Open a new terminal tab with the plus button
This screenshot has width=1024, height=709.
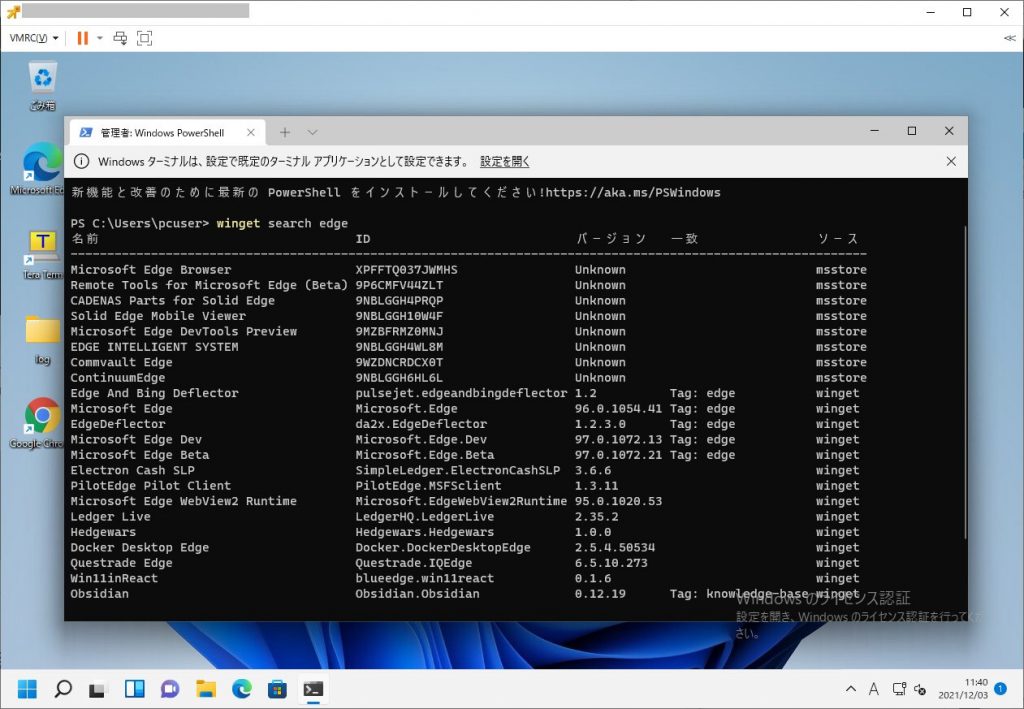tap(285, 133)
